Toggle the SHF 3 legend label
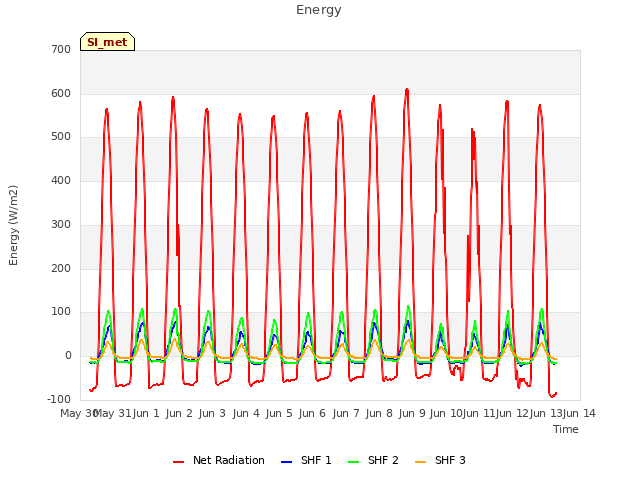The width and height of the screenshot is (640, 480). (450, 460)
